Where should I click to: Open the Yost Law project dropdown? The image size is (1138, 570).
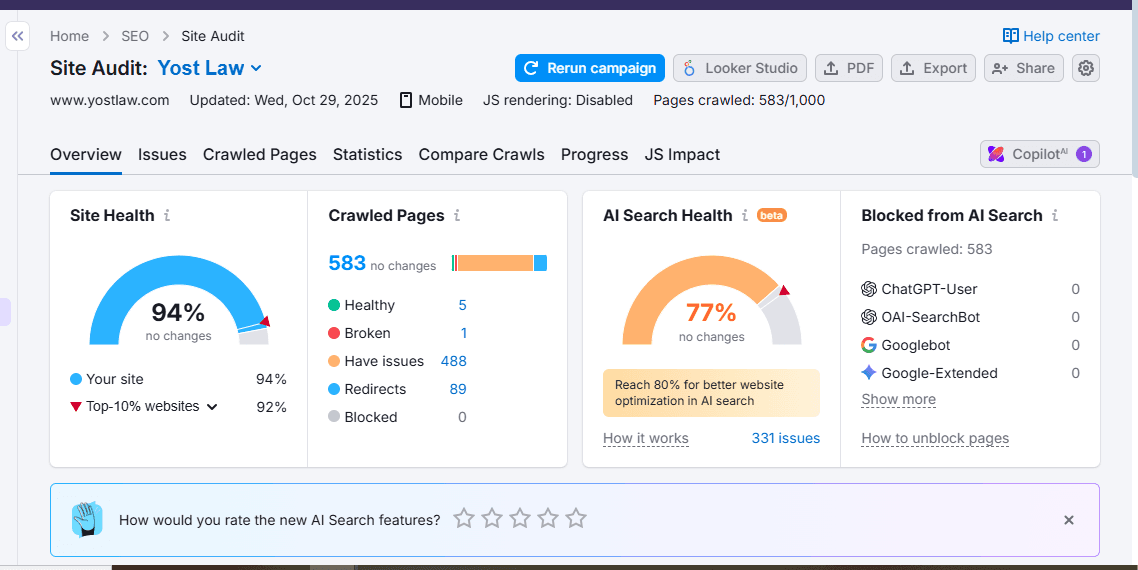click(x=210, y=68)
